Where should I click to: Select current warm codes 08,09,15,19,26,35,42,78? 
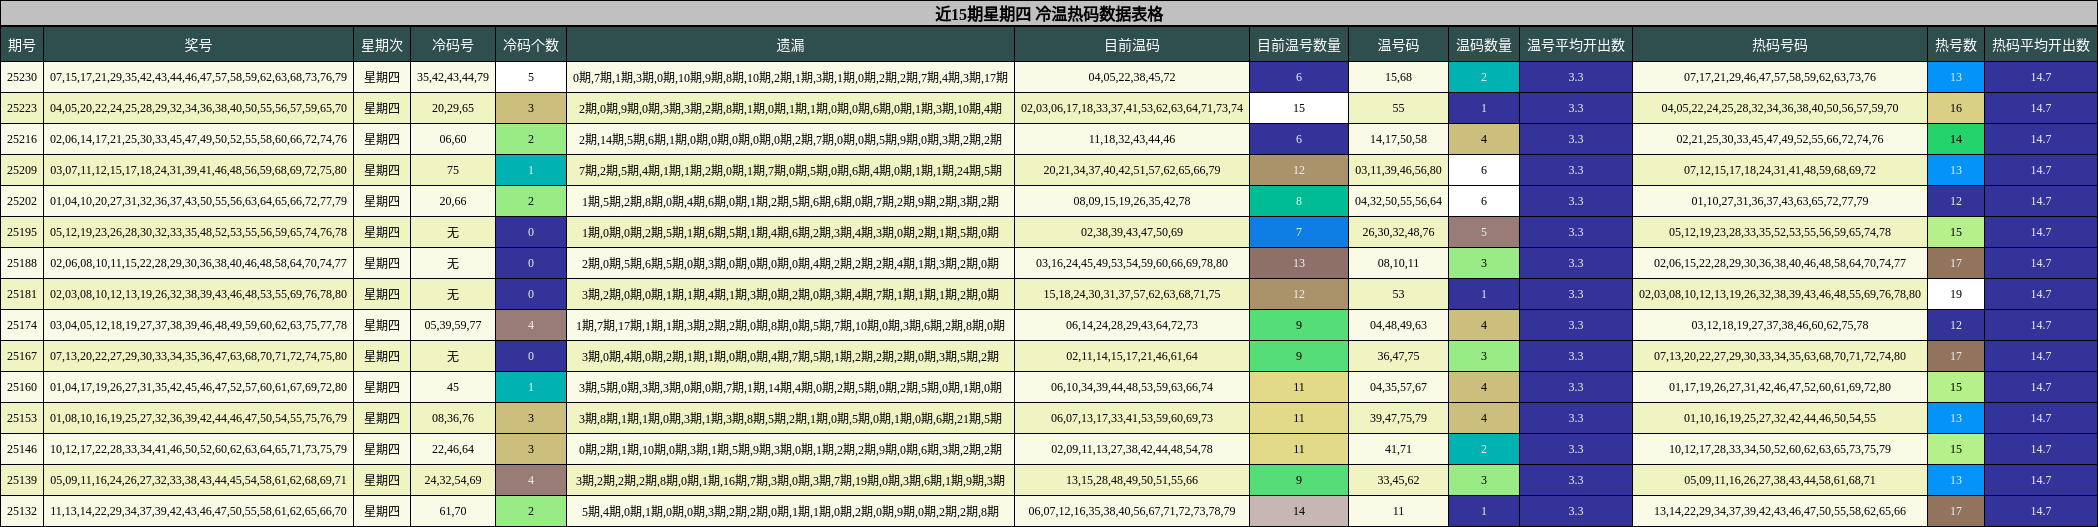1132,201
